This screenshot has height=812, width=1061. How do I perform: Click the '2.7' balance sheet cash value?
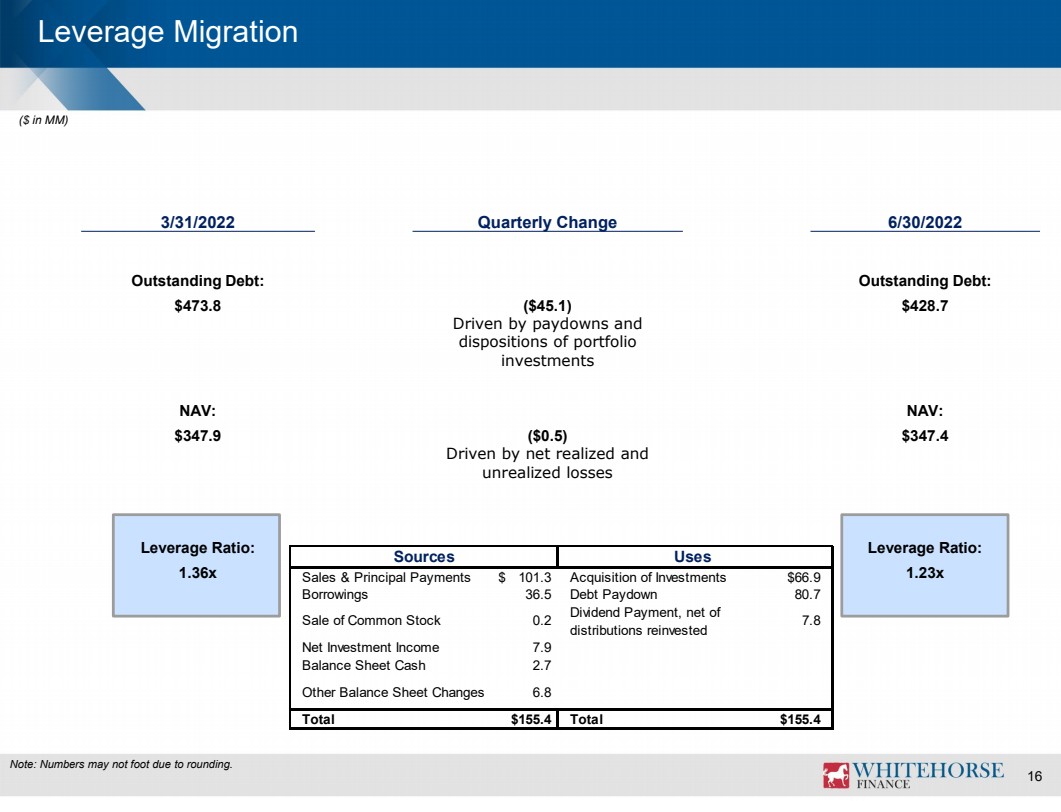point(542,665)
